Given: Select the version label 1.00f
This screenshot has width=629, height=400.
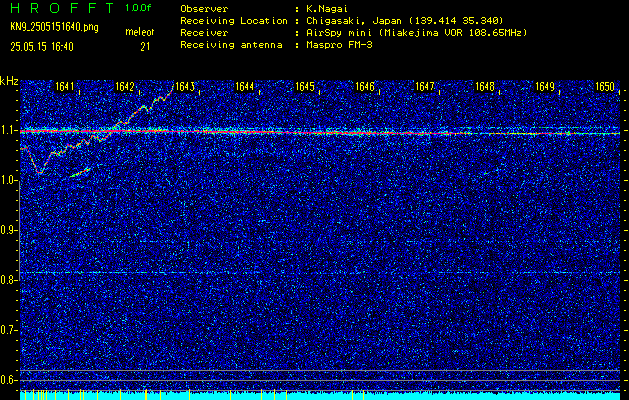Looking at the screenshot, I should click(138, 8).
